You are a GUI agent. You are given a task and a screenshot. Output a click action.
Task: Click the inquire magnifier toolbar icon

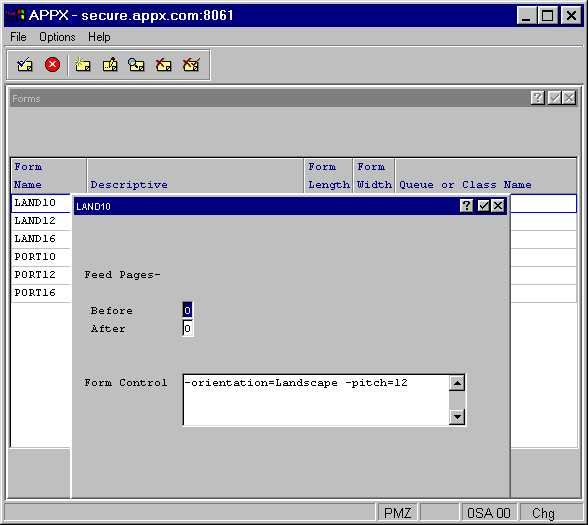pos(136,65)
